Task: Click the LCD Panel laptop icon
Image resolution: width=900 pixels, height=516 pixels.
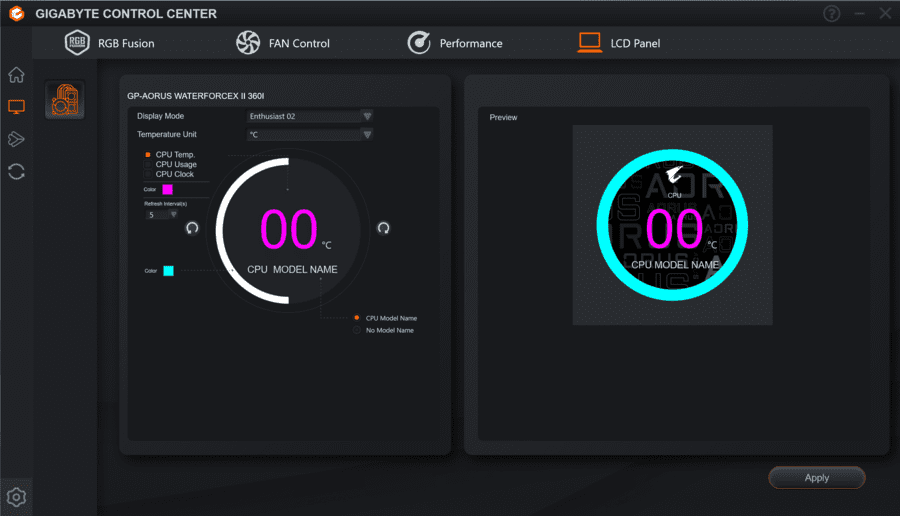Action: (589, 42)
